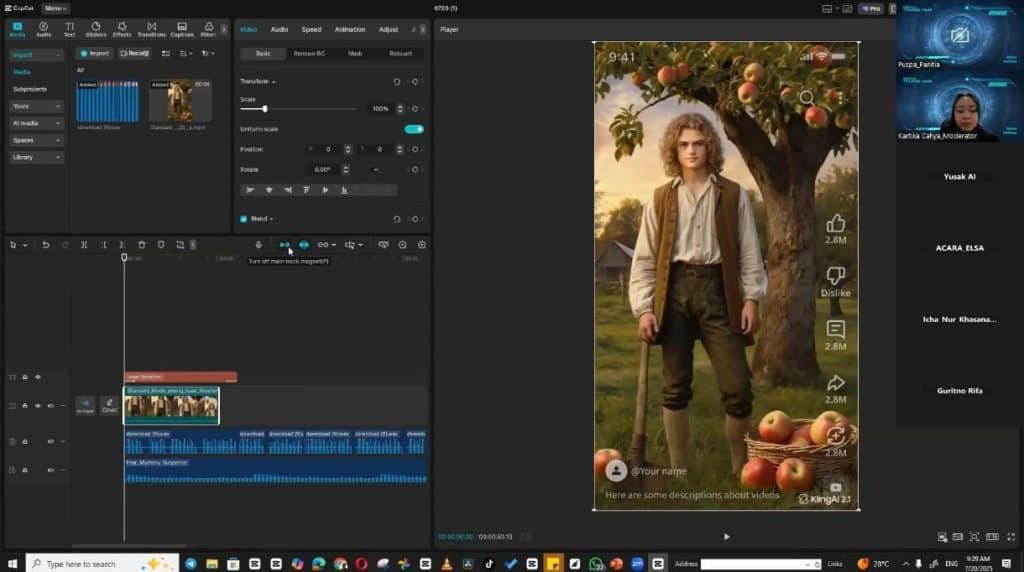
Task: Open the Menu dropdown next to CapCut logo
Action: (56, 8)
